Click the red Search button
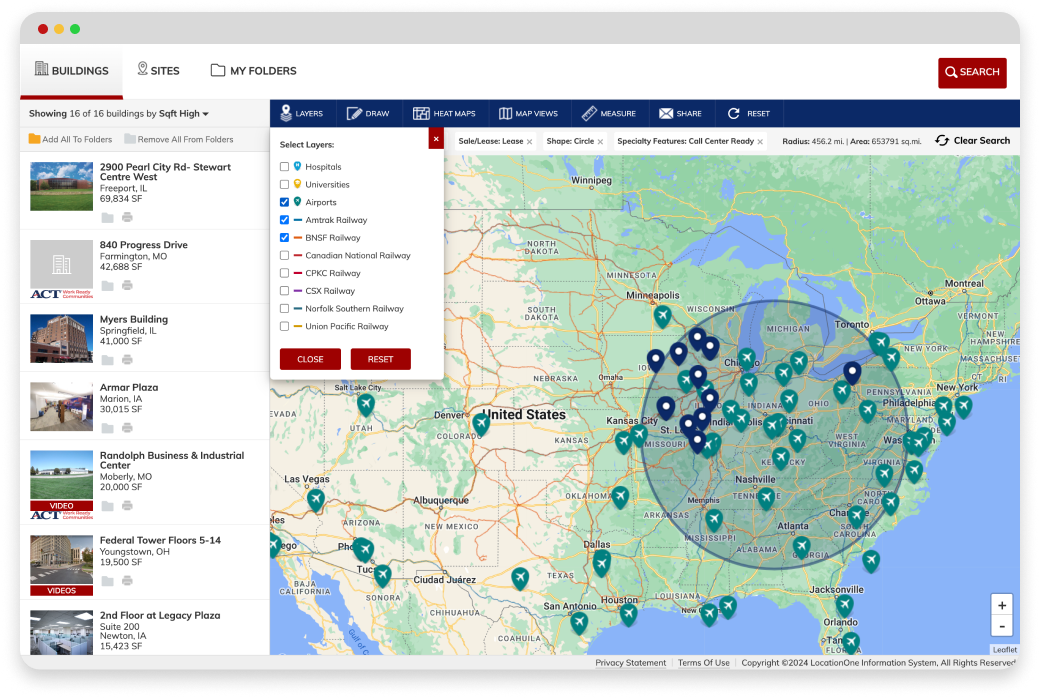The height and width of the screenshot is (698, 1040). pyautogui.click(x=972, y=72)
